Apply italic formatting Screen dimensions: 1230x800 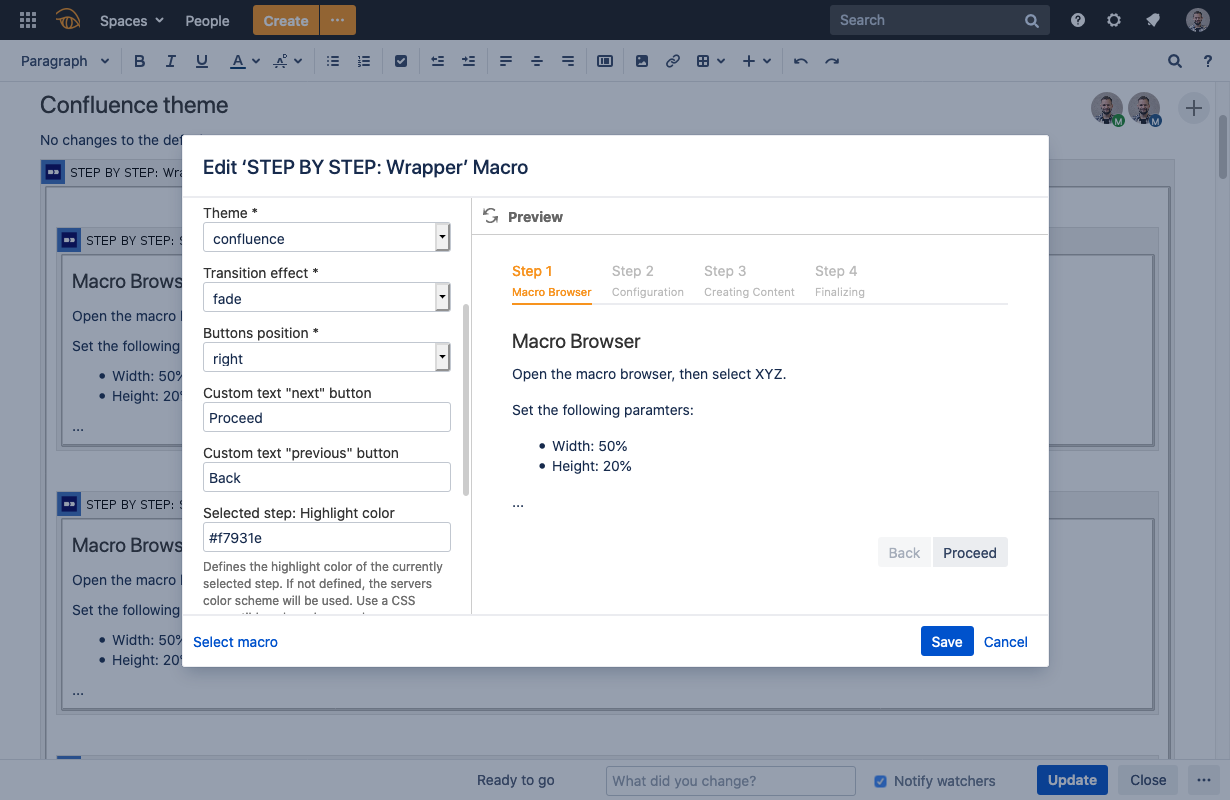170,61
